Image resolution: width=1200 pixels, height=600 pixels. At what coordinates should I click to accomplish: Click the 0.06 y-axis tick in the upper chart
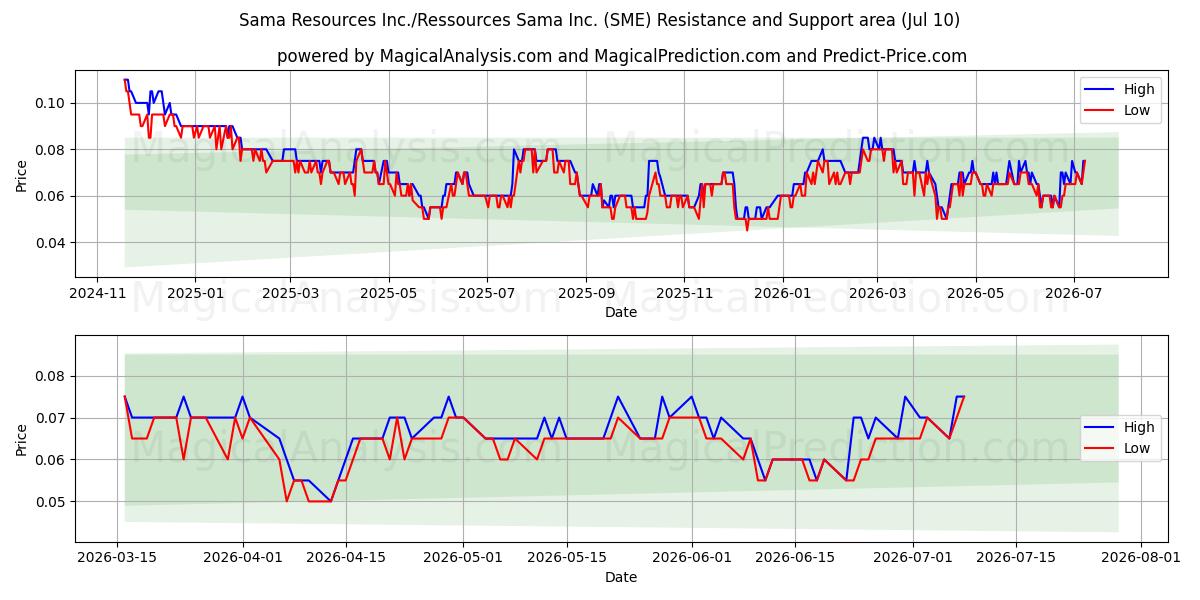point(52,196)
